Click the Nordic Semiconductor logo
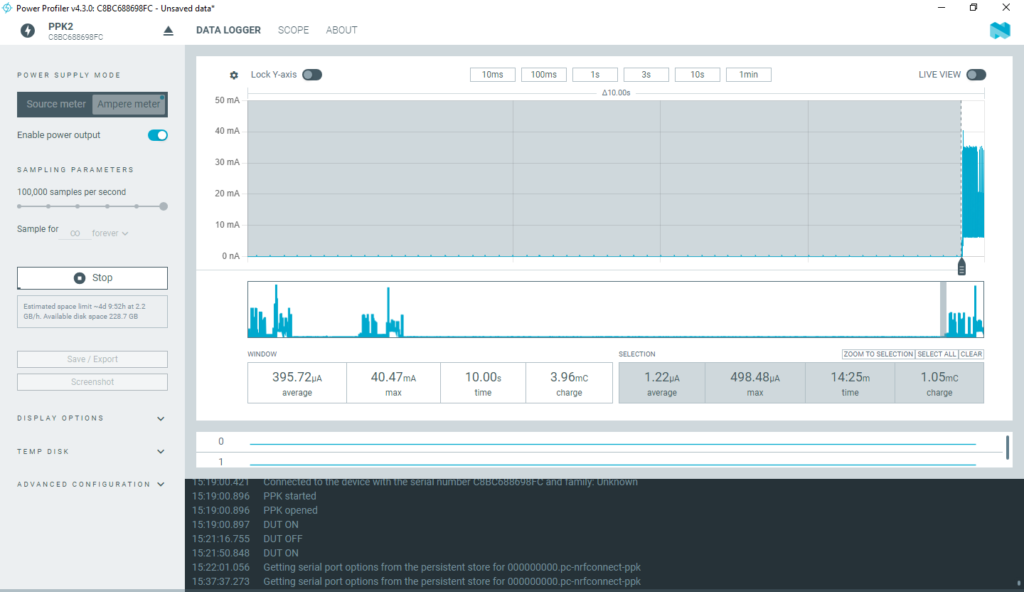The image size is (1024, 592). click(999, 30)
